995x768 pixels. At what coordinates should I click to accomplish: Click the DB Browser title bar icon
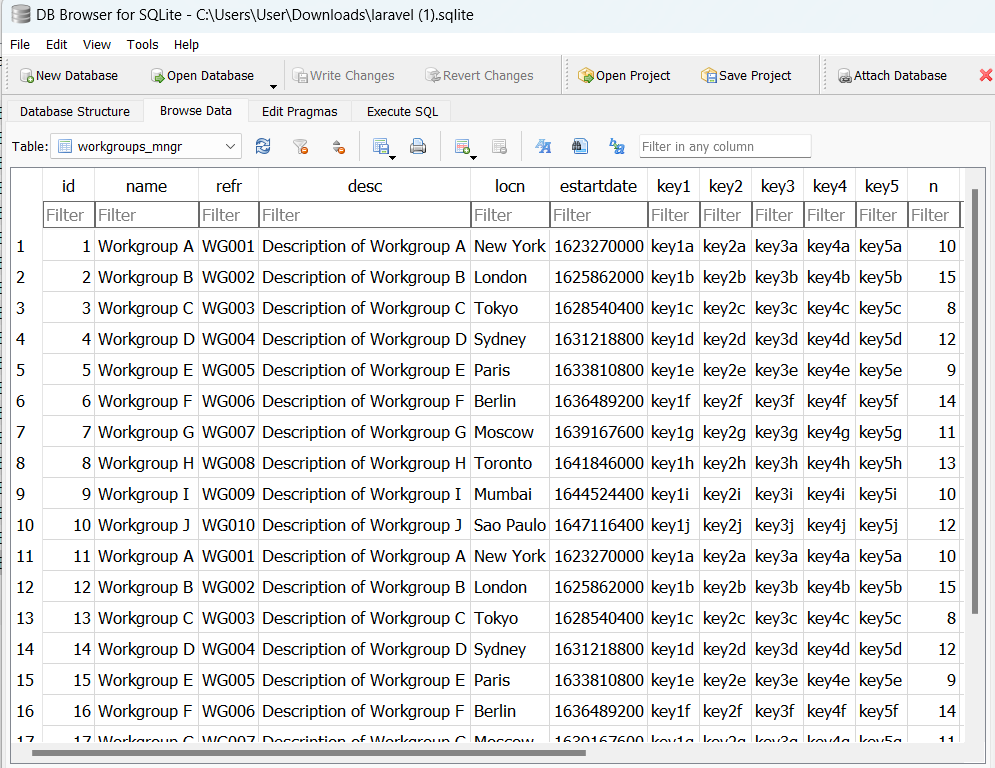20,14
